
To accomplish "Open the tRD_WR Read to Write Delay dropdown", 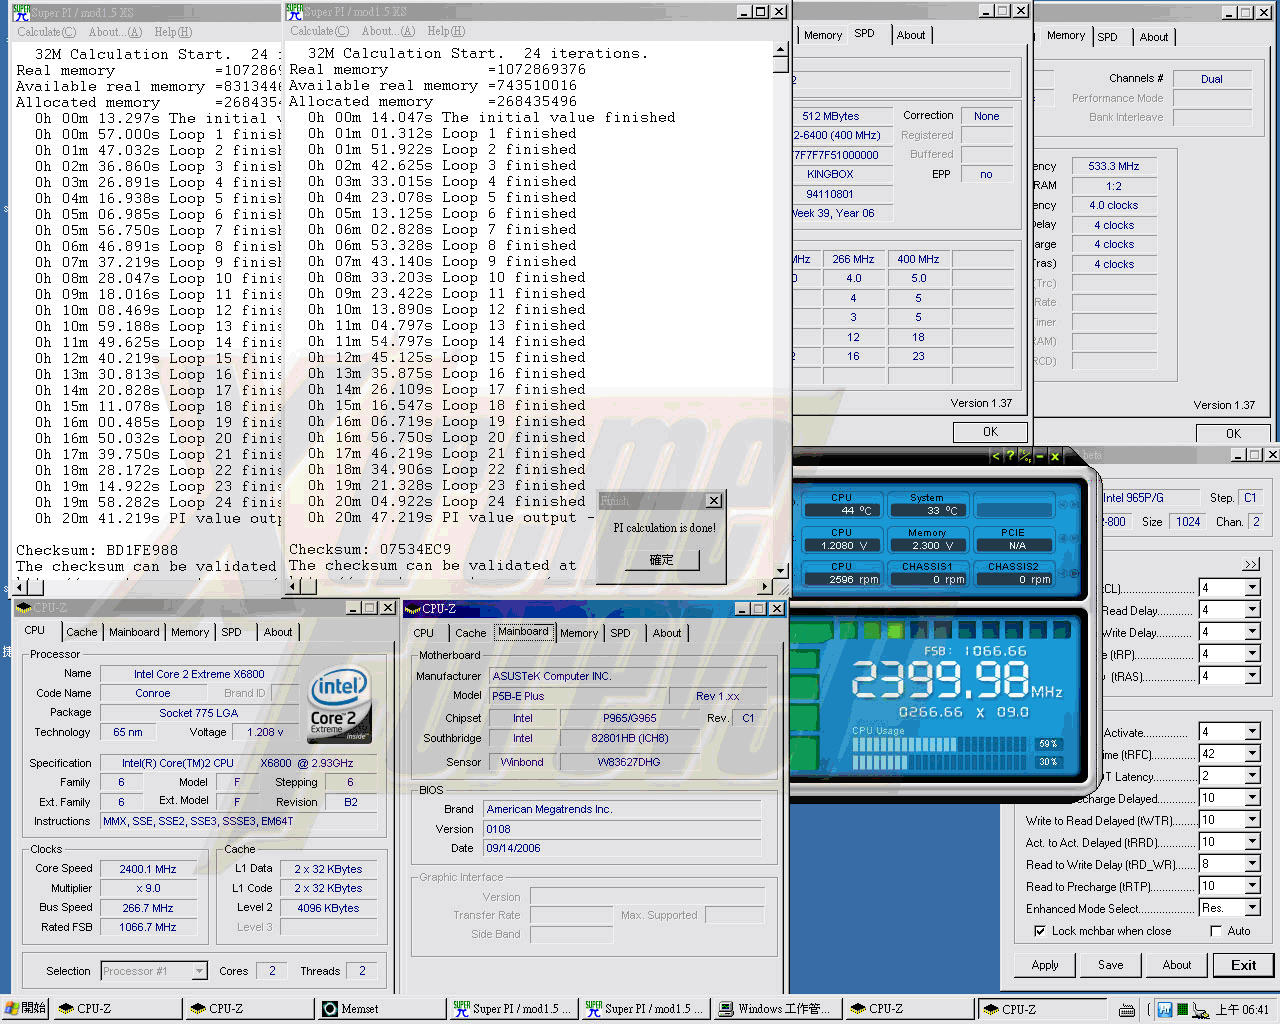I will 1252,864.
